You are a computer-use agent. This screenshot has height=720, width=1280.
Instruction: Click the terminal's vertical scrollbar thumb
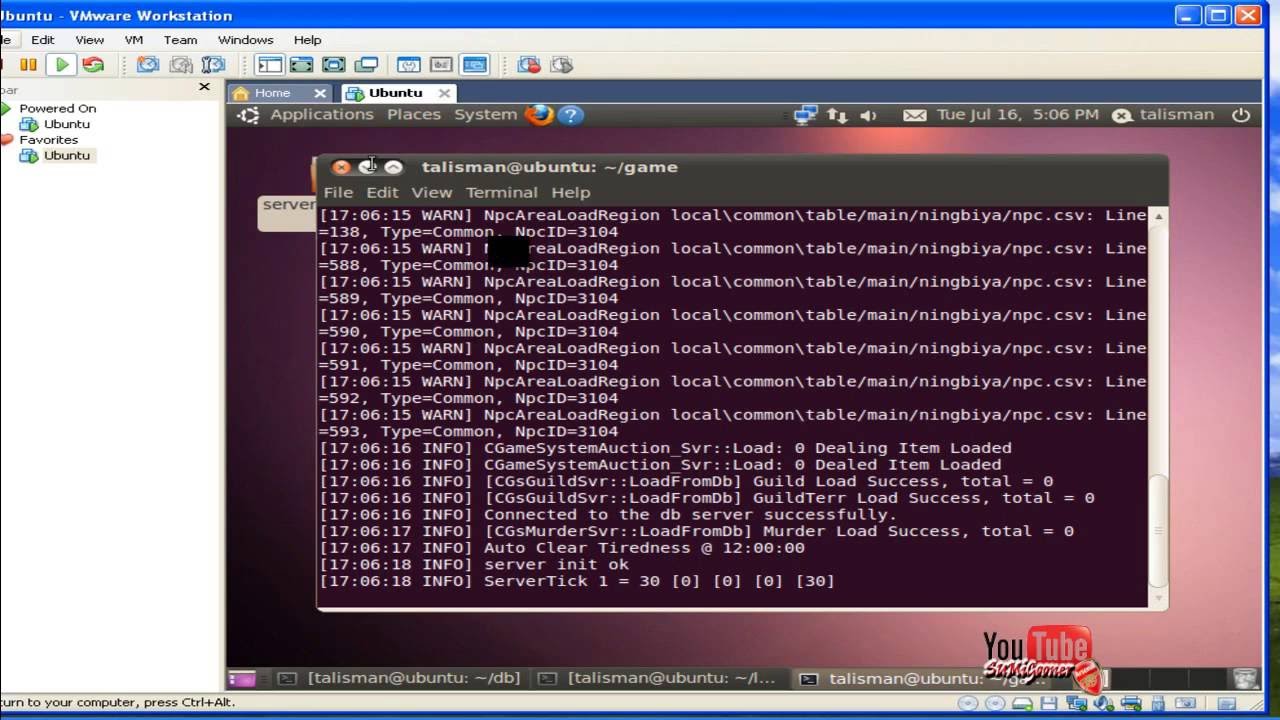pyautogui.click(x=1158, y=532)
